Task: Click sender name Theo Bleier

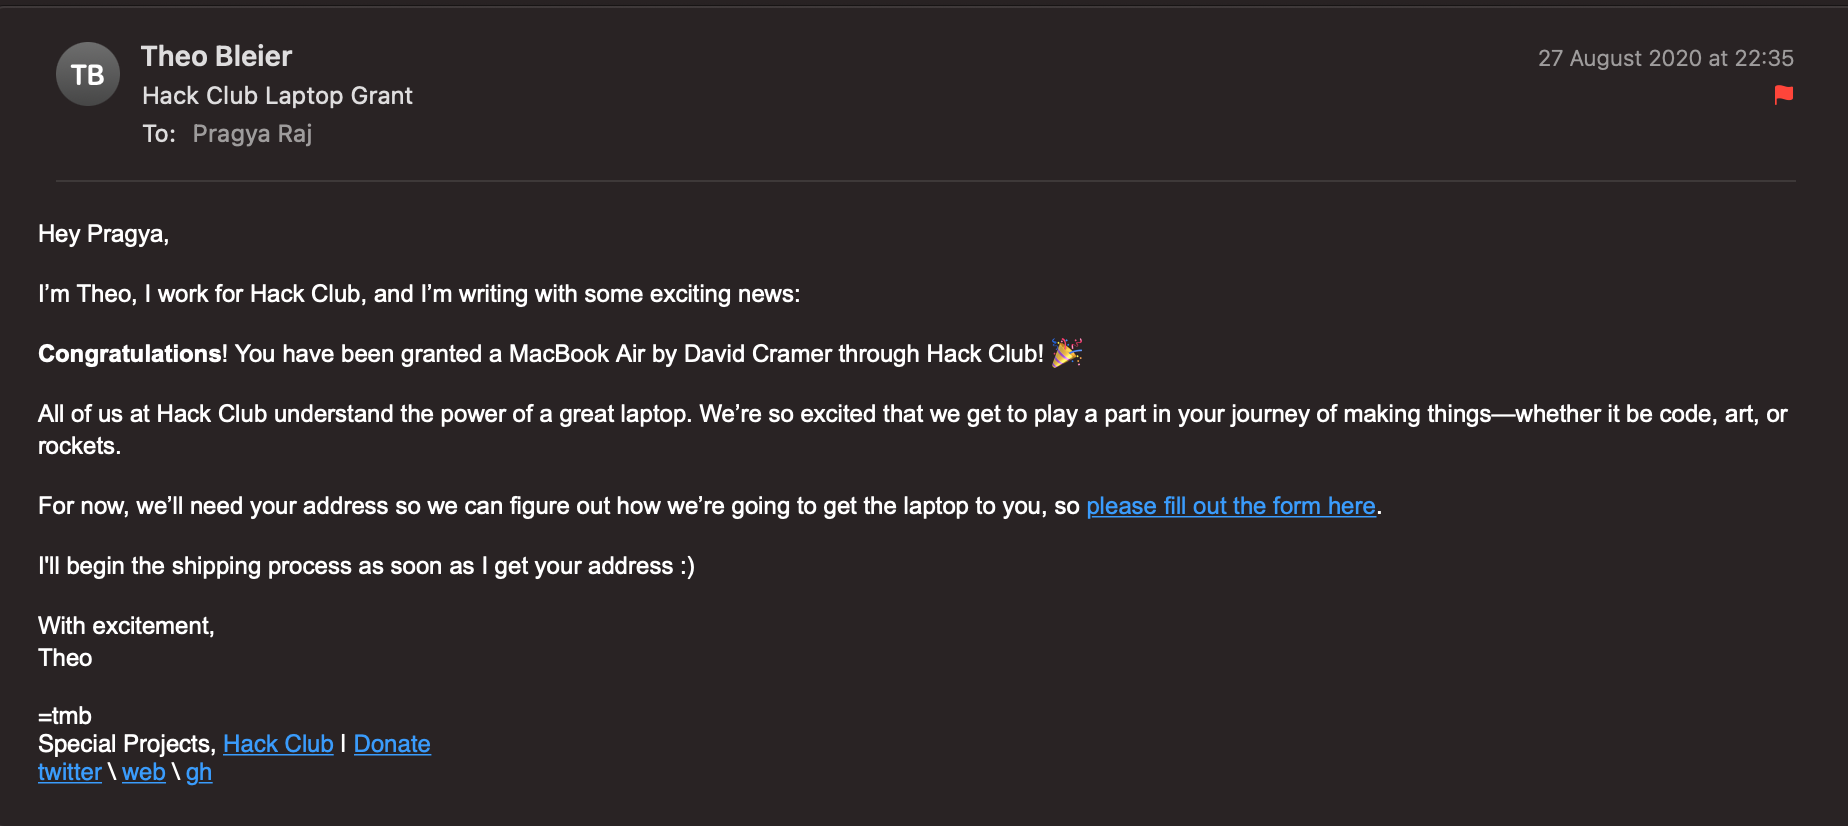Action: coord(217,56)
